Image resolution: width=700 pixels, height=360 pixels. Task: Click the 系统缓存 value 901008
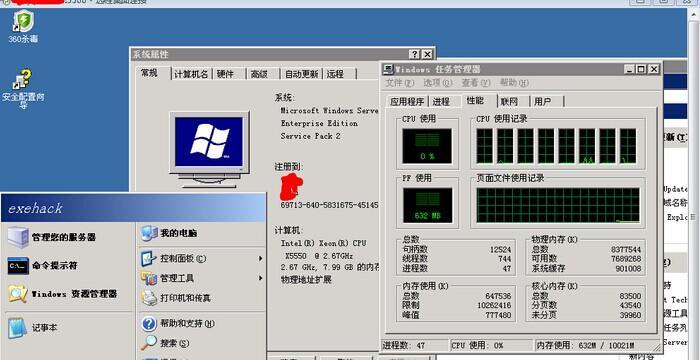pos(628,268)
